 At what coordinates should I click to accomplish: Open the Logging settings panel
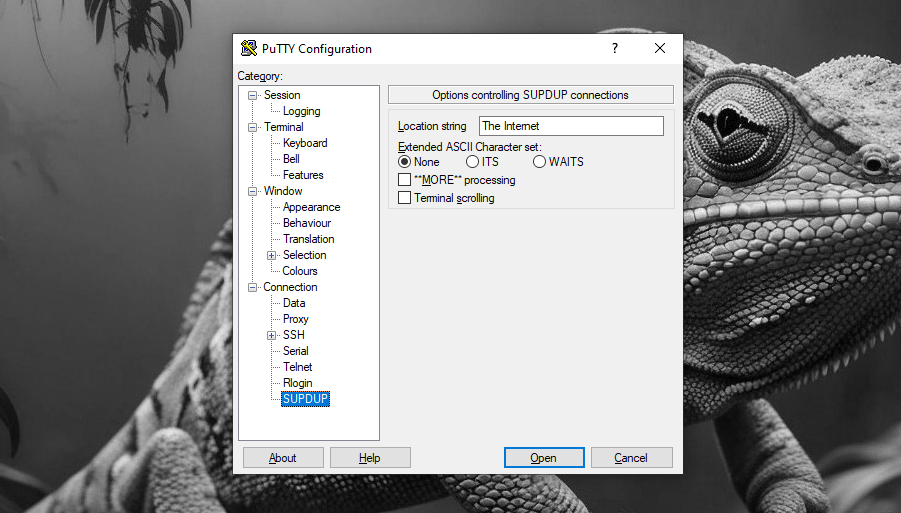(301, 111)
